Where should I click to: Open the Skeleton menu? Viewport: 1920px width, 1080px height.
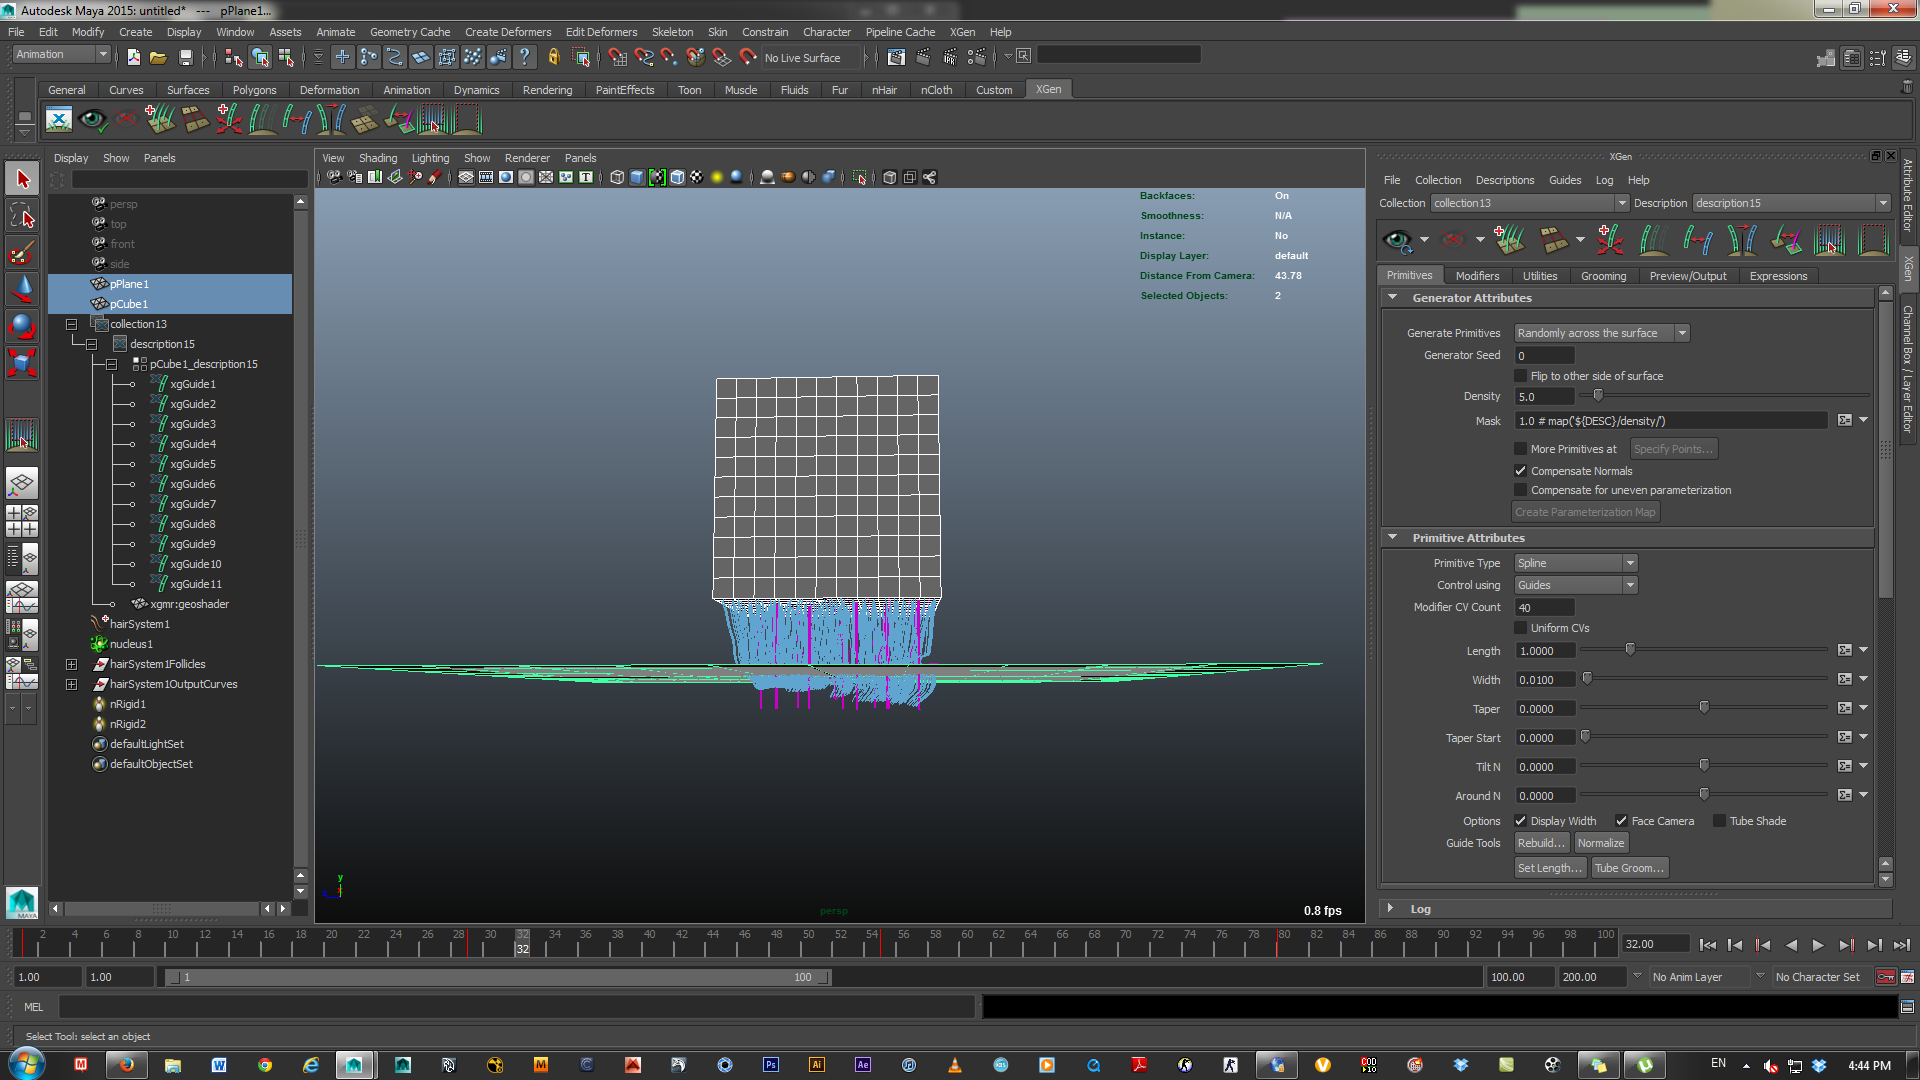pyautogui.click(x=672, y=32)
